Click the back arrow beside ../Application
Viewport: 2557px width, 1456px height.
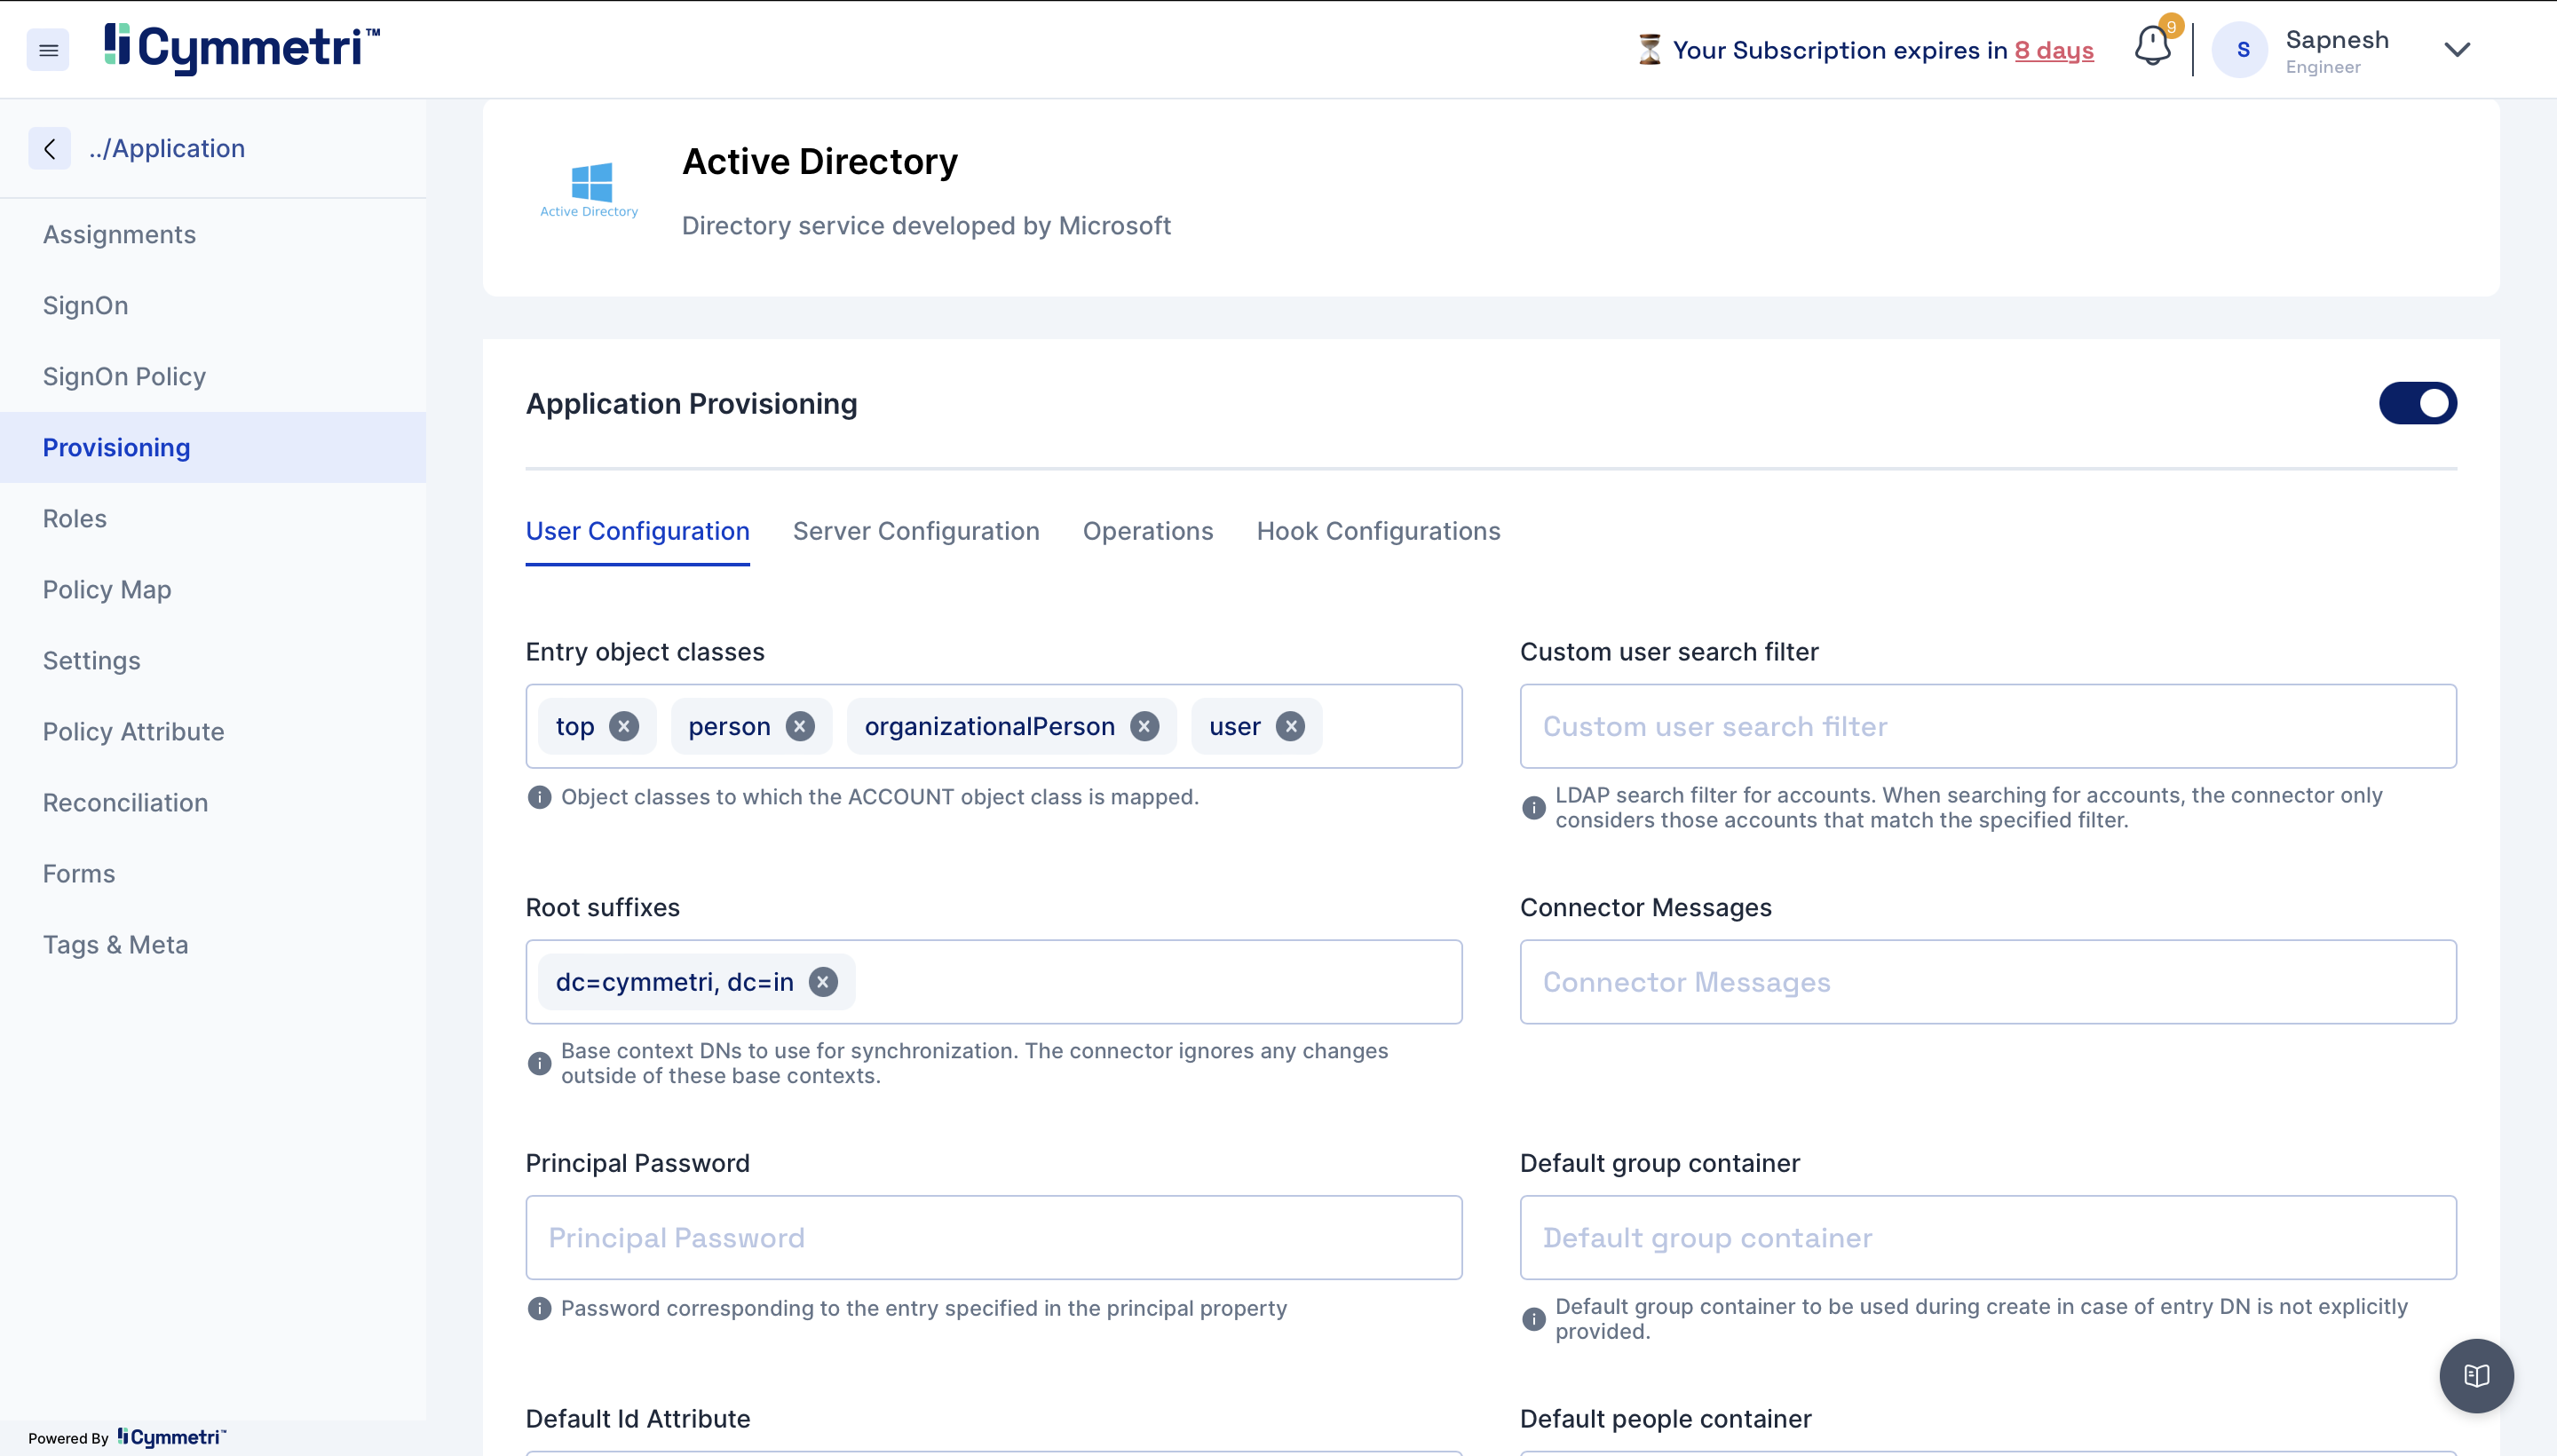pyautogui.click(x=49, y=148)
